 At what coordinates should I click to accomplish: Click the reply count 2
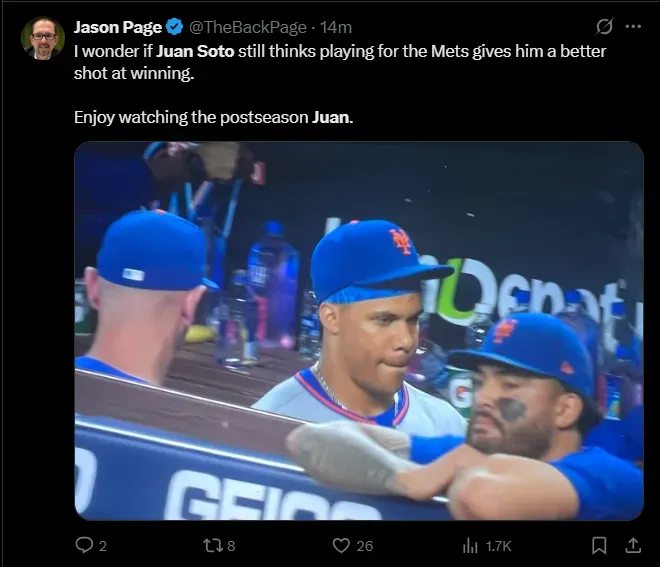click(103, 545)
